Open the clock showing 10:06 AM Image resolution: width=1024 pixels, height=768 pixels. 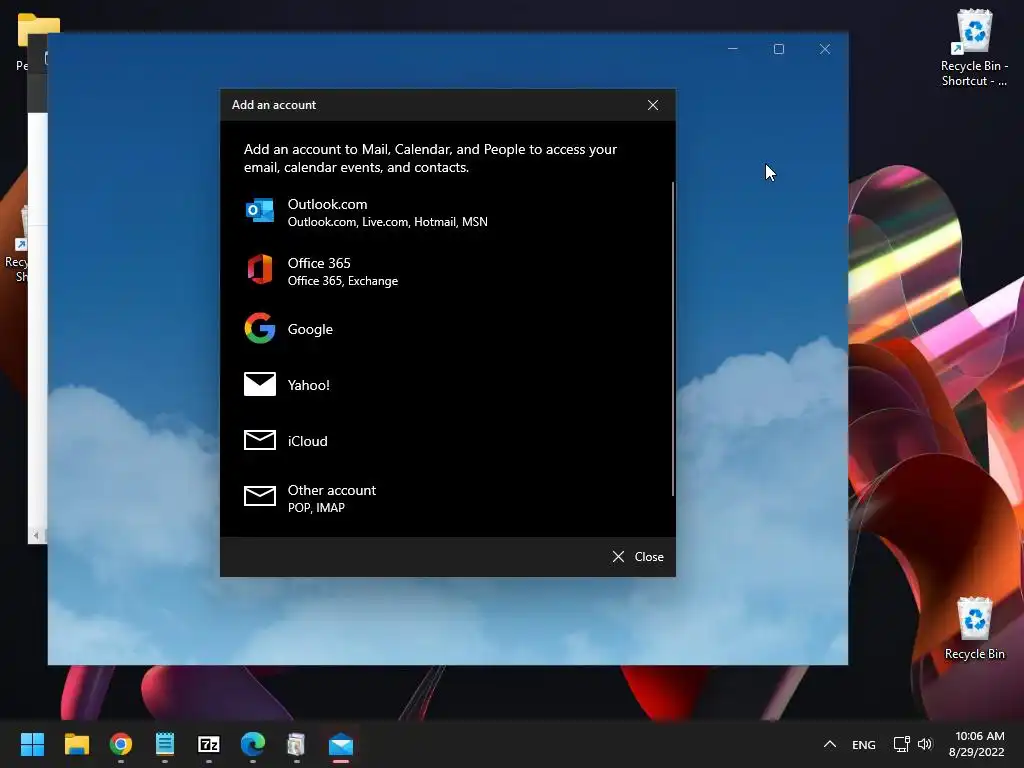pyautogui.click(x=977, y=744)
